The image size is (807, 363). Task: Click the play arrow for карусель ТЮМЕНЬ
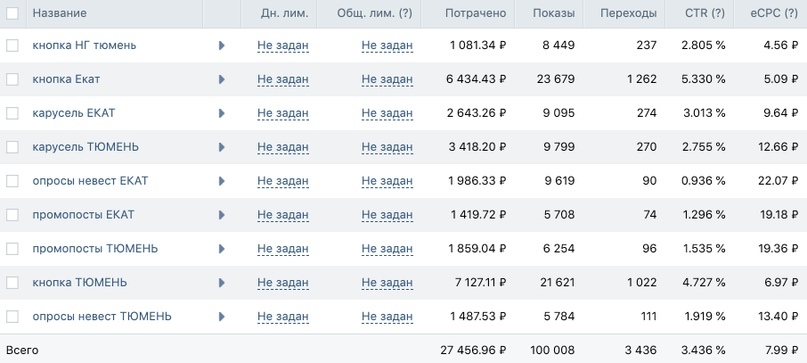221,147
